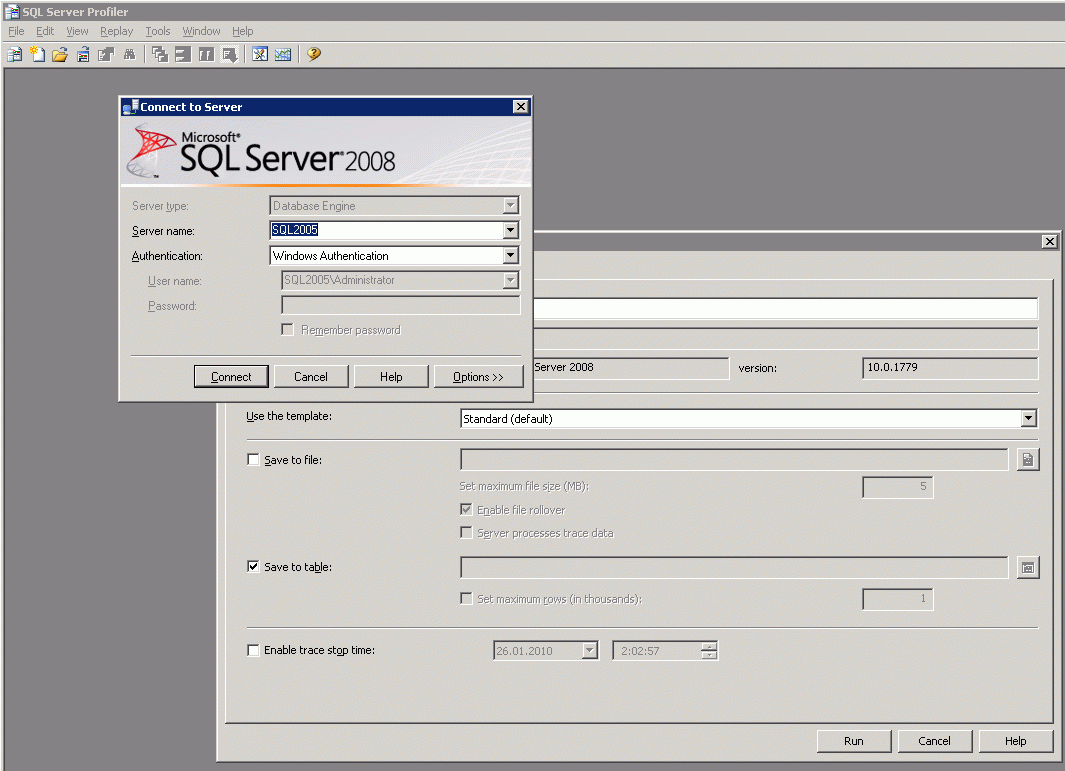Click the stacked horizontal bars toolbar icon

tap(183, 54)
